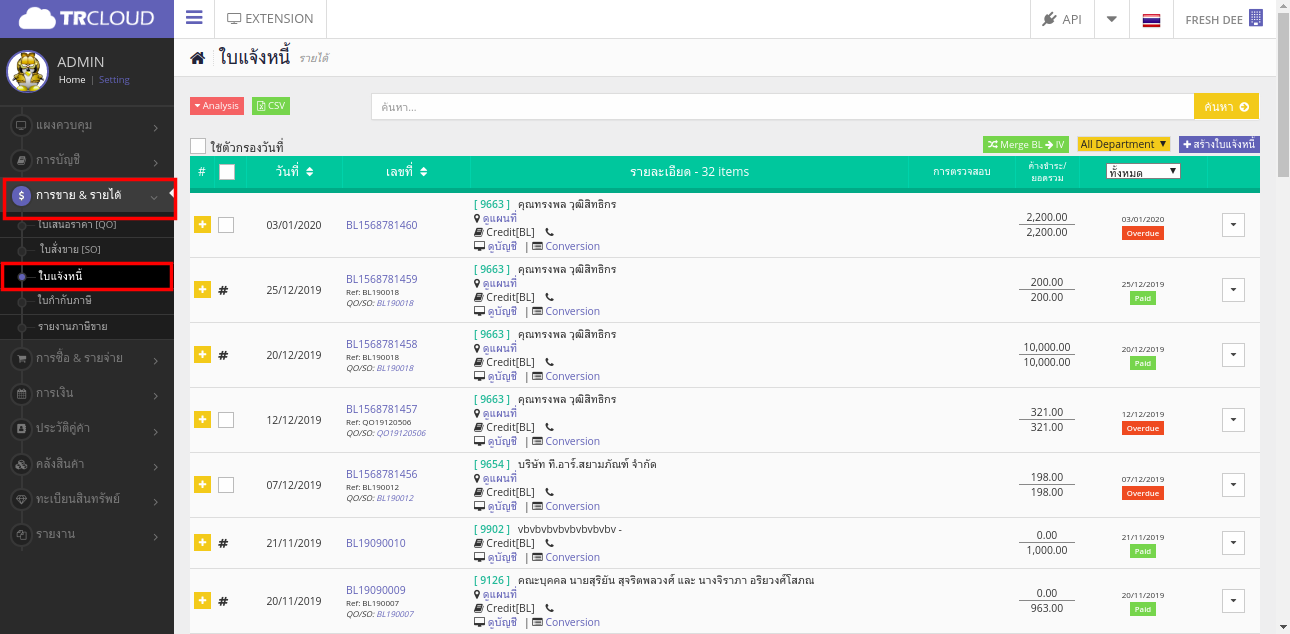Open ใบกำกับภาษี in the sidebar

click(65, 300)
